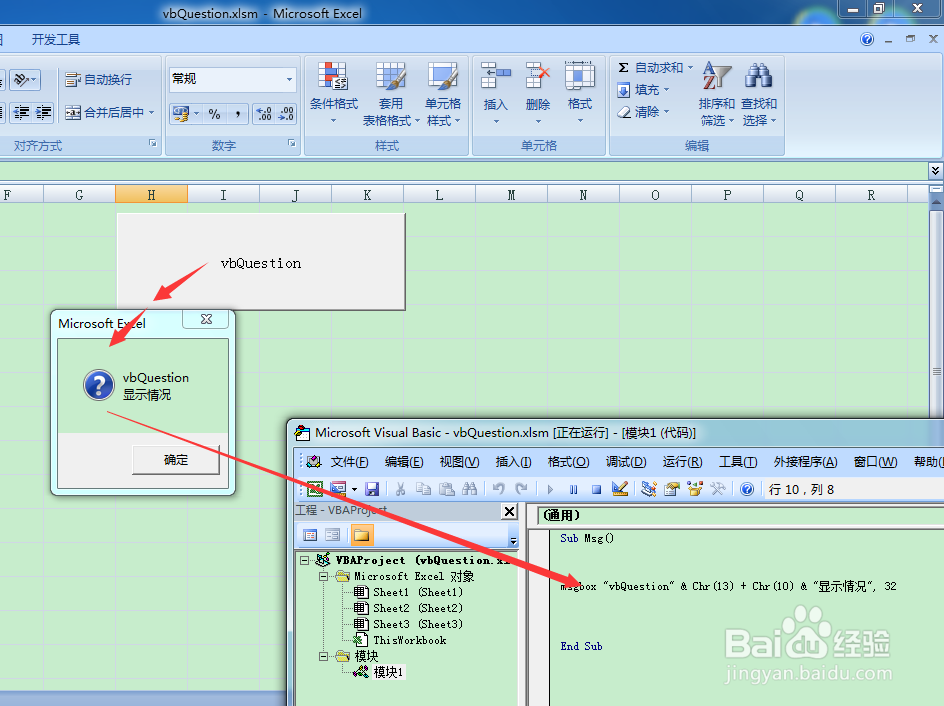The width and height of the screenshot is (944, 706).
Task: Select ThisWorkbook in the Project tree
Action: [412, 640]
